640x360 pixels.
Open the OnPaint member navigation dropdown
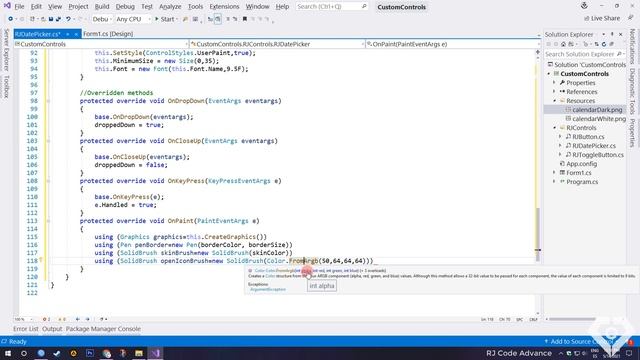coord(453,44)
